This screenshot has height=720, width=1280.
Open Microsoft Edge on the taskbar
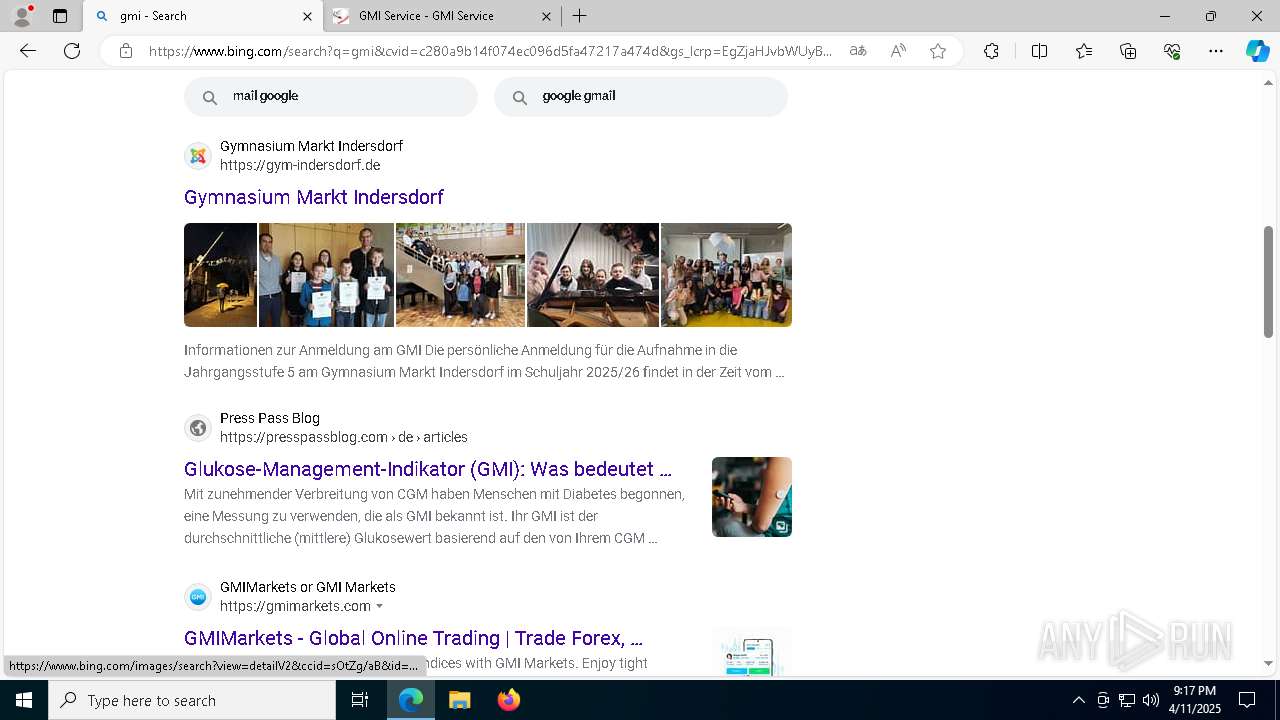[x=411, y=700]
